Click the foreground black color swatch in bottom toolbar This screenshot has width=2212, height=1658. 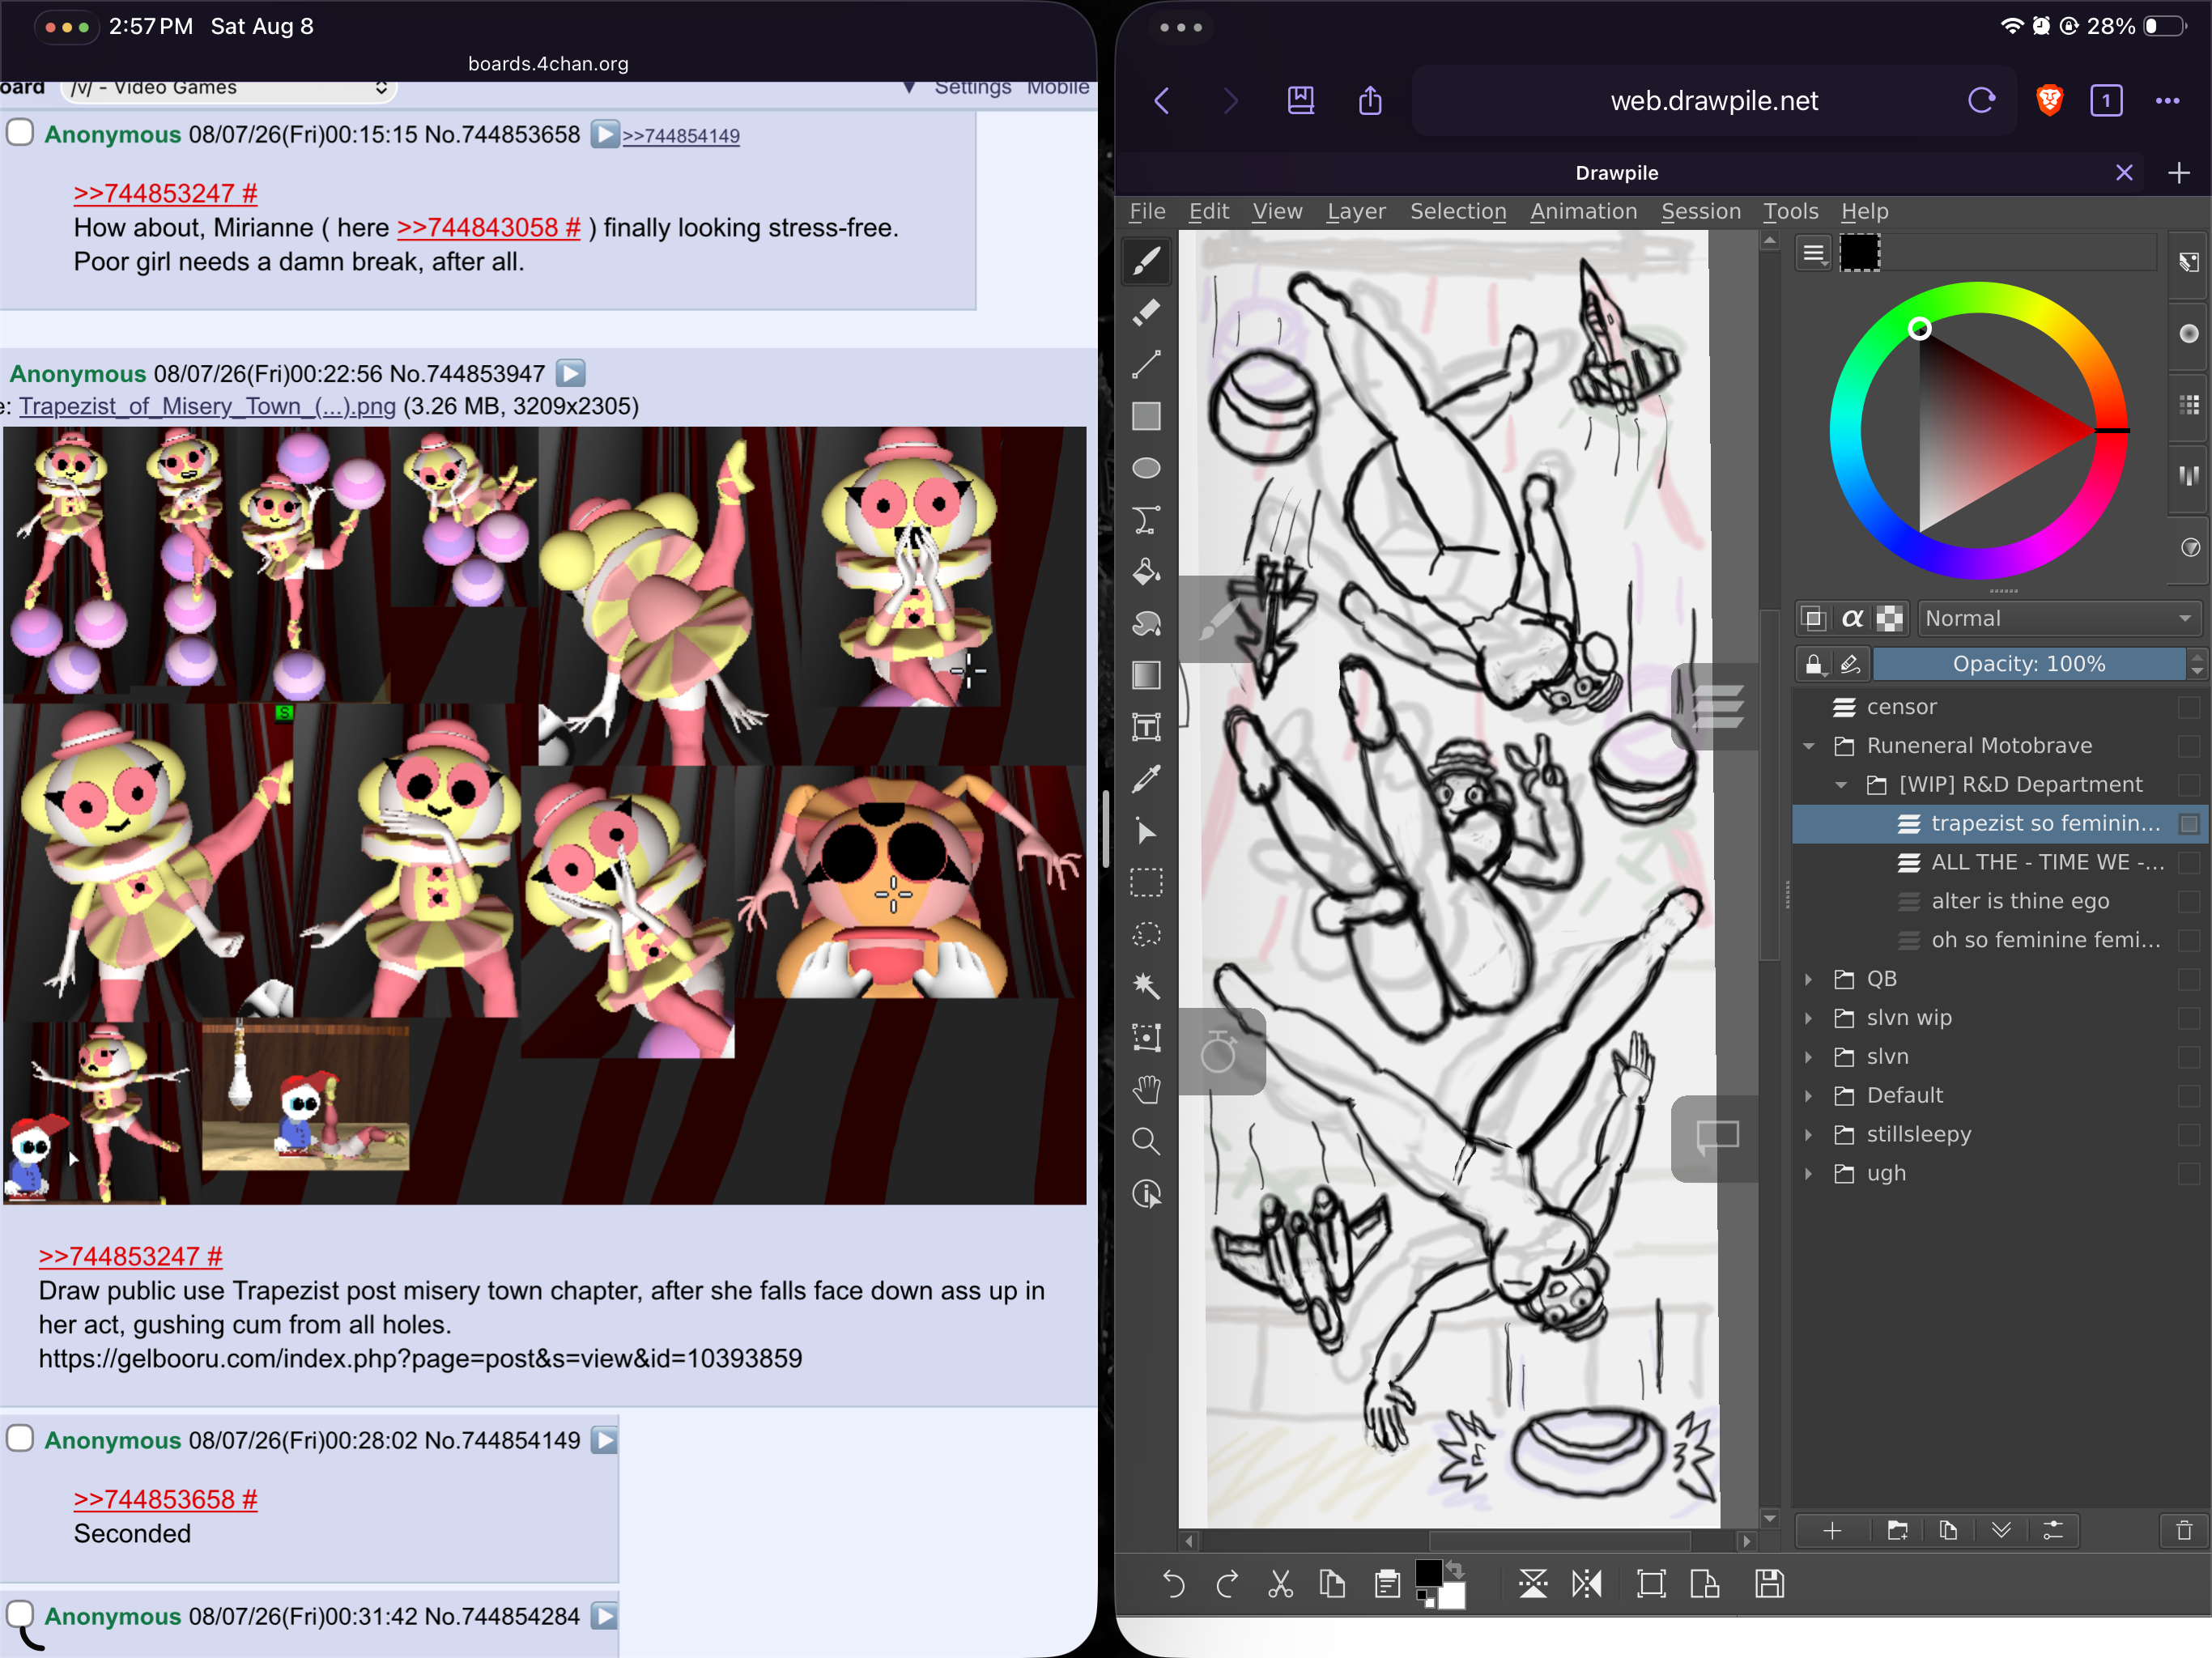pos(1428,1574)
